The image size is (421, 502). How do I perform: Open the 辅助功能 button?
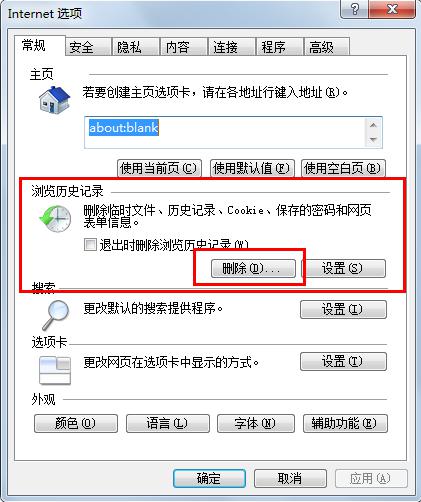(345, 423)
